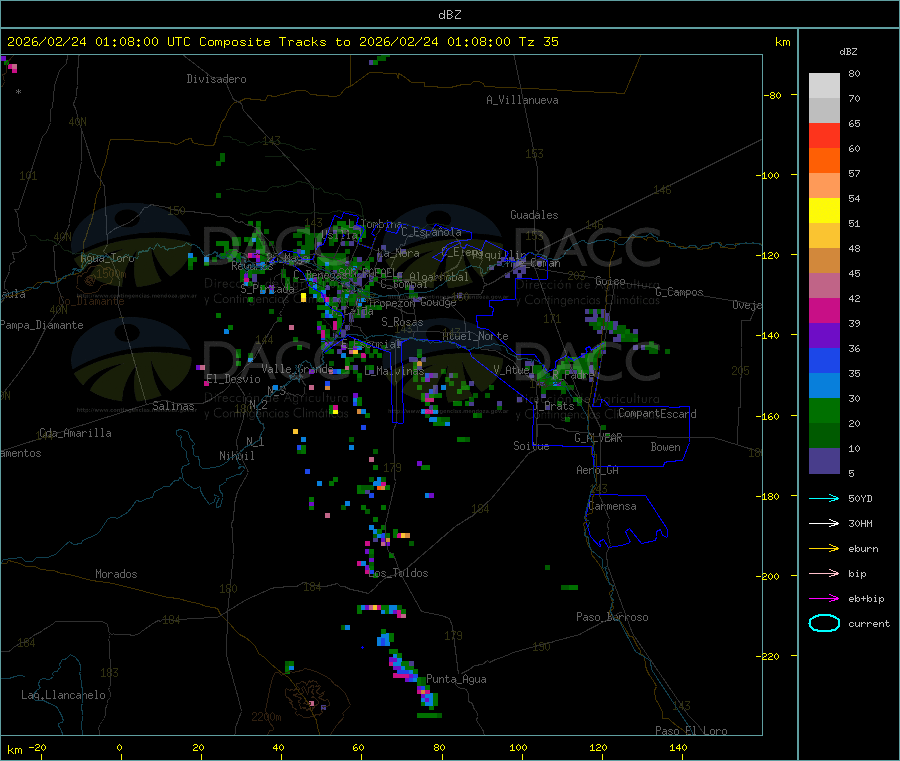This screenshot has width=900, height=761.
Task: Pick the slate purple 5-10 dBZ swatch
Action: pos(824,461)
